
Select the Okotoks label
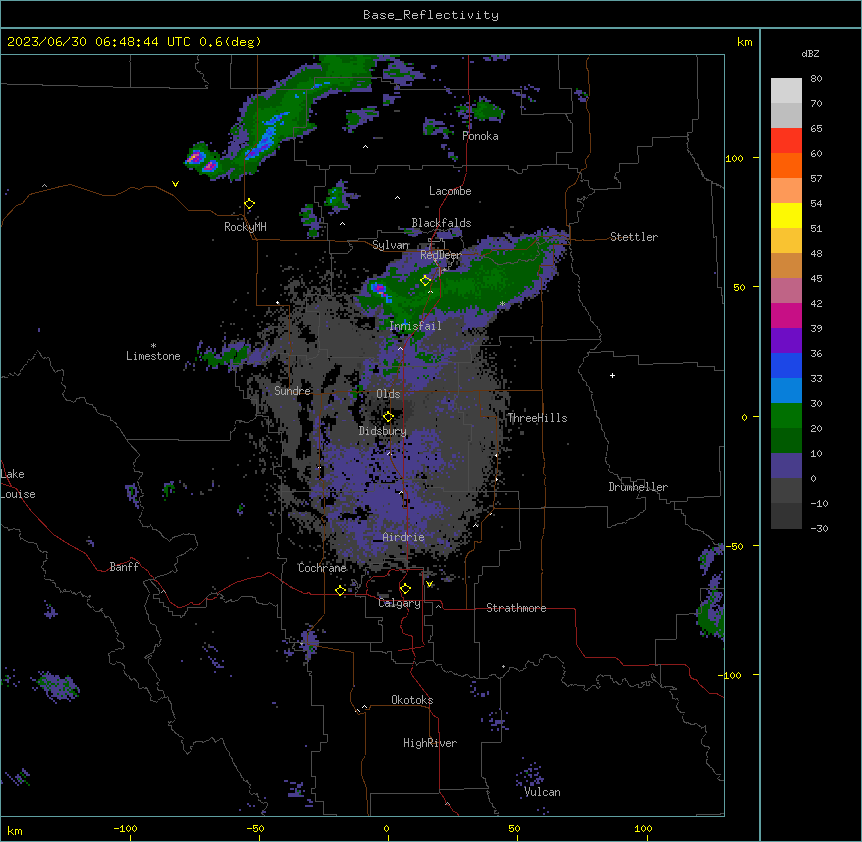412,700
